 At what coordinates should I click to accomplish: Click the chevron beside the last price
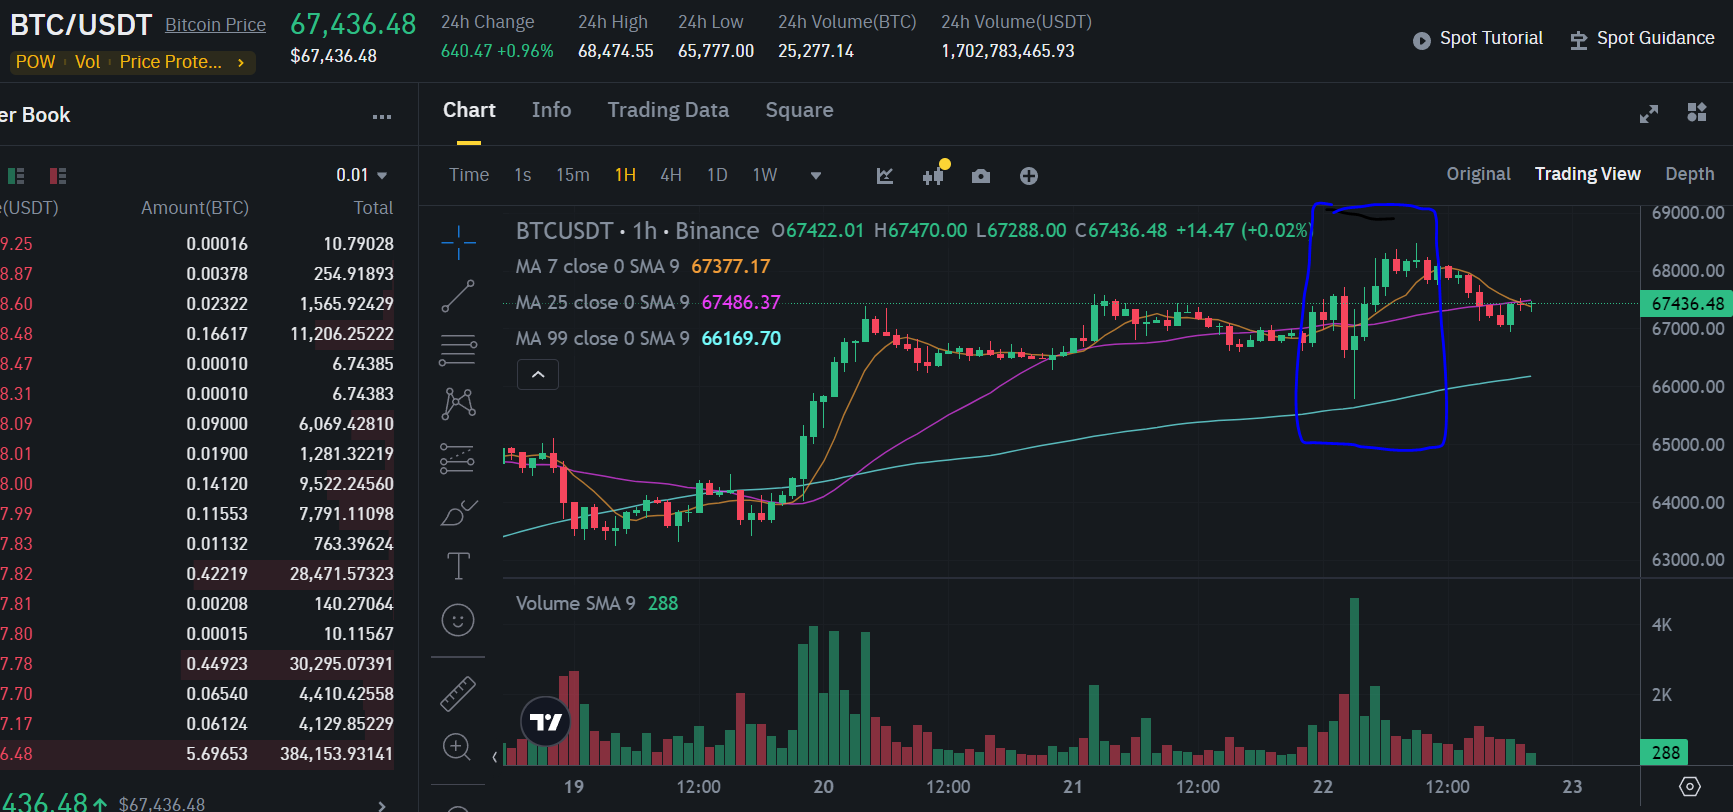(382, 805)
